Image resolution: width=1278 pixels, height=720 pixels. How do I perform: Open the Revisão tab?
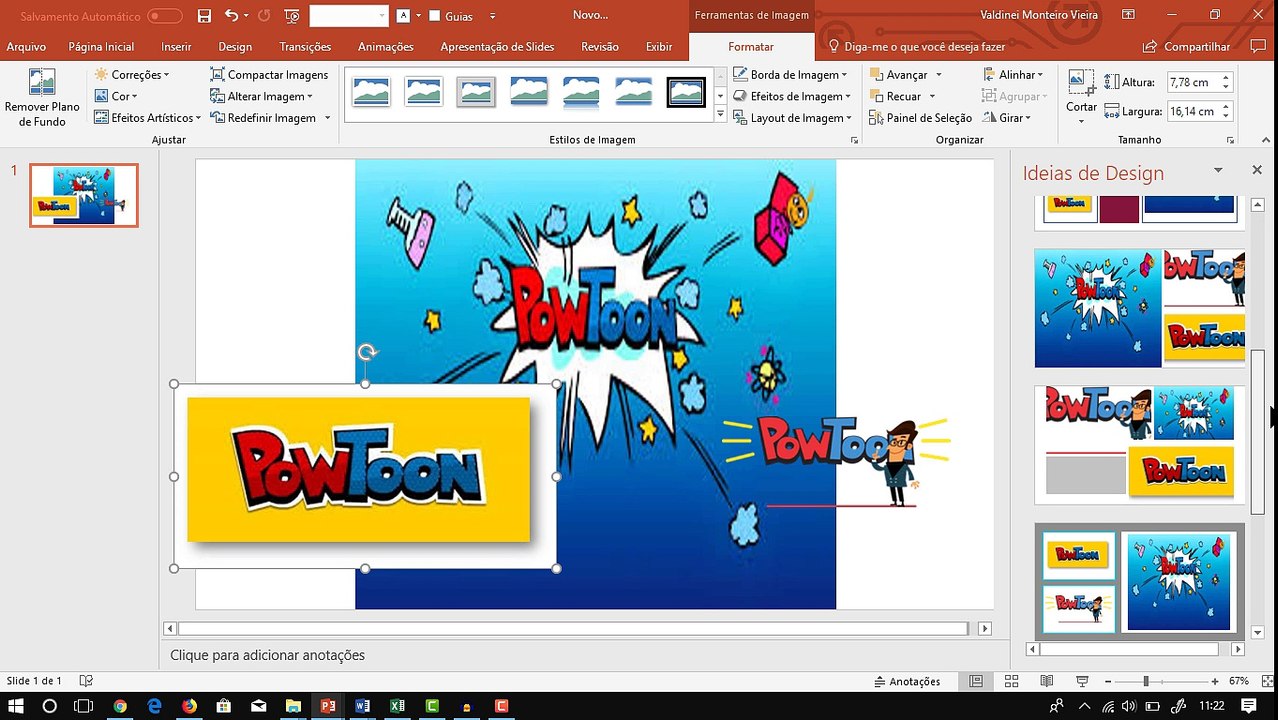600,47
